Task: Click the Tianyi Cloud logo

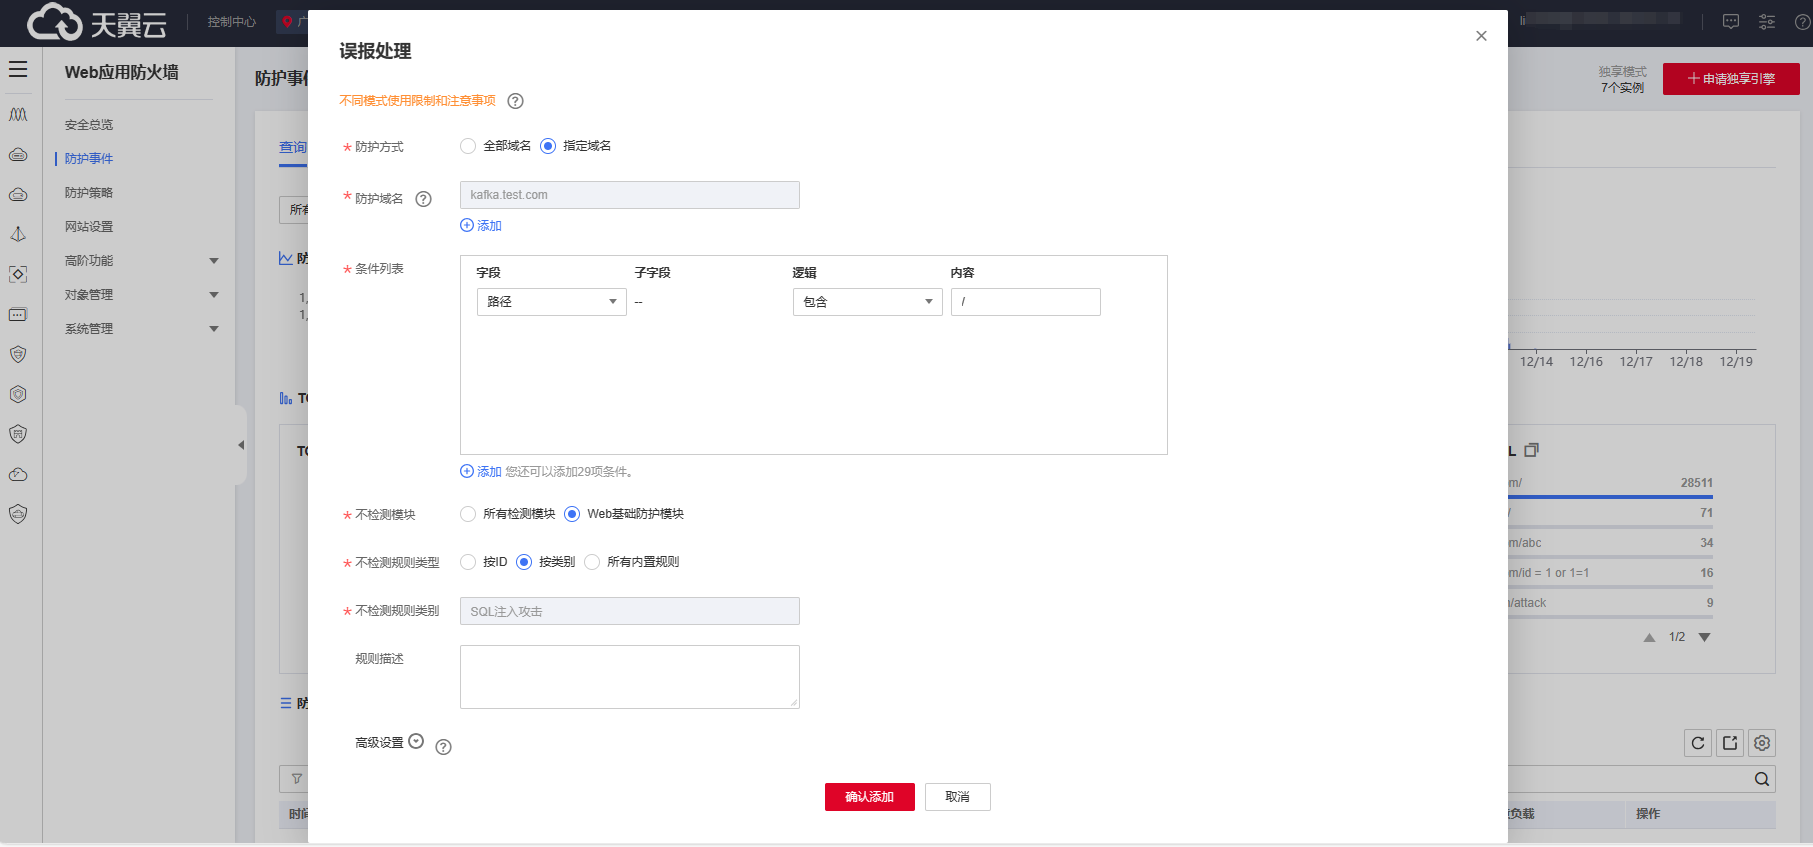Action: tap(97, 22)
